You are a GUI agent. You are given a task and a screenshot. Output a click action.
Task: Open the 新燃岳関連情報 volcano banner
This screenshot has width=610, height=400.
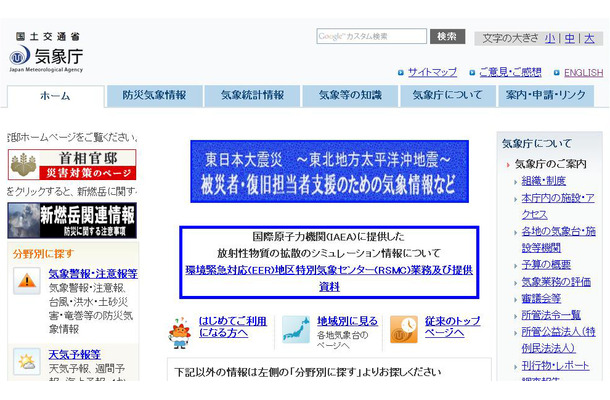click(x=72, y=220)
